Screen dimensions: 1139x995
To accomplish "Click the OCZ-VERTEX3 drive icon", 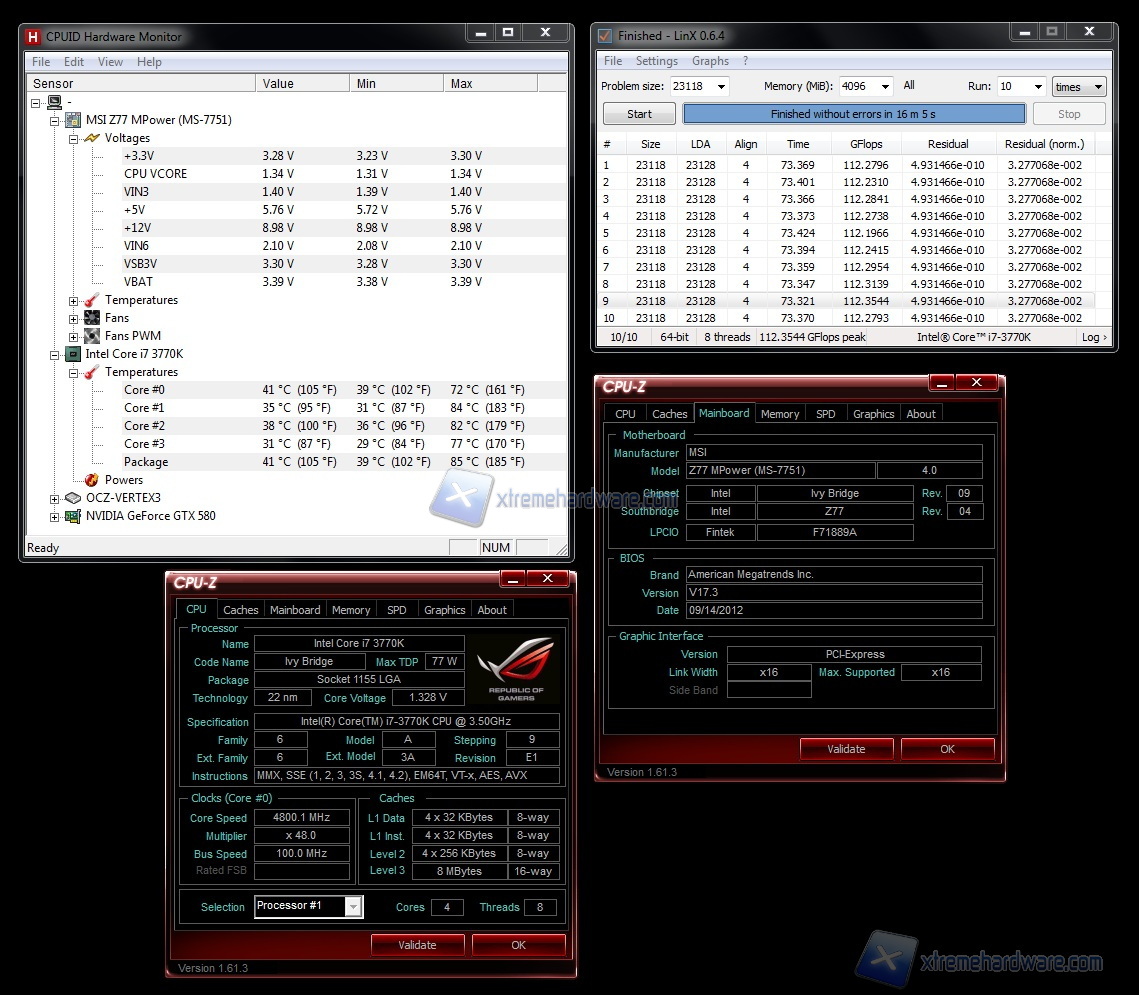I will point(73,498).
